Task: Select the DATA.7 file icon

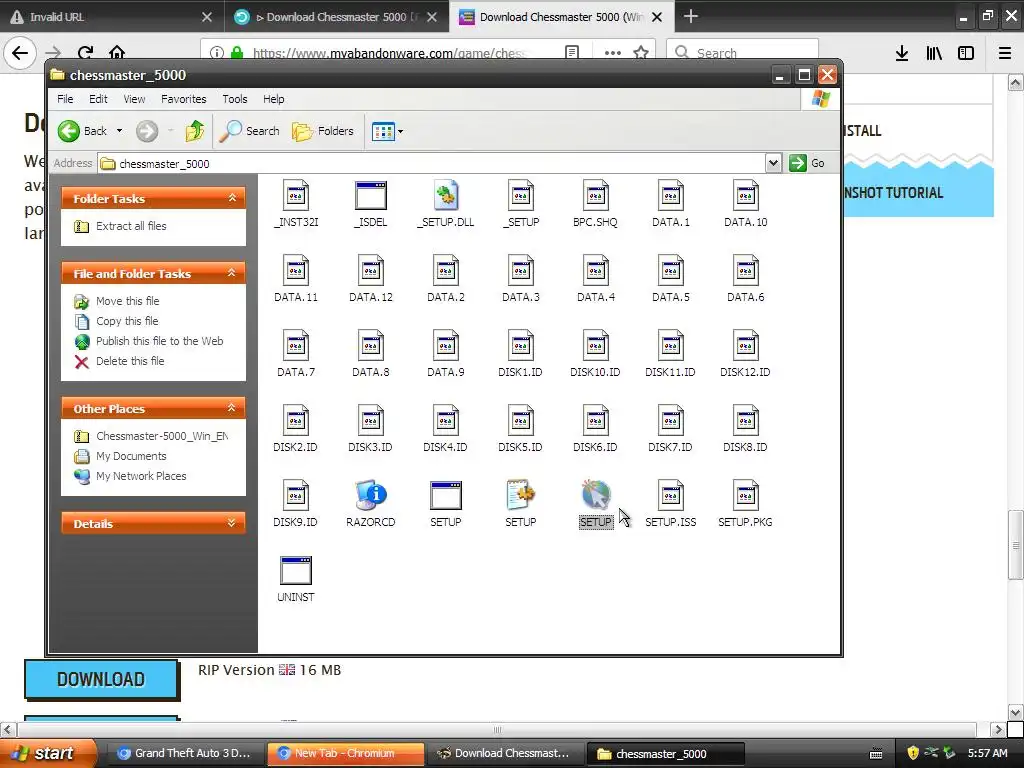Action: coord(296,345)
